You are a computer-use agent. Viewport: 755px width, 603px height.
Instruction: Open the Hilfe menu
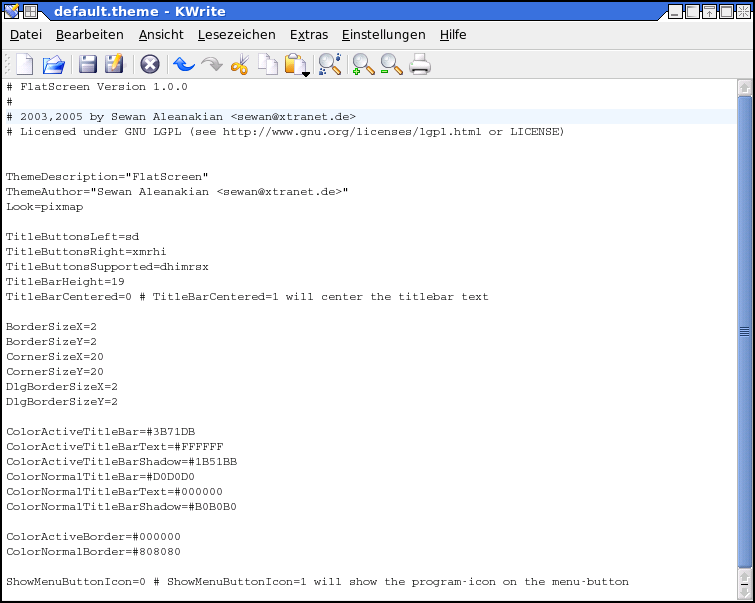point(453,35)
